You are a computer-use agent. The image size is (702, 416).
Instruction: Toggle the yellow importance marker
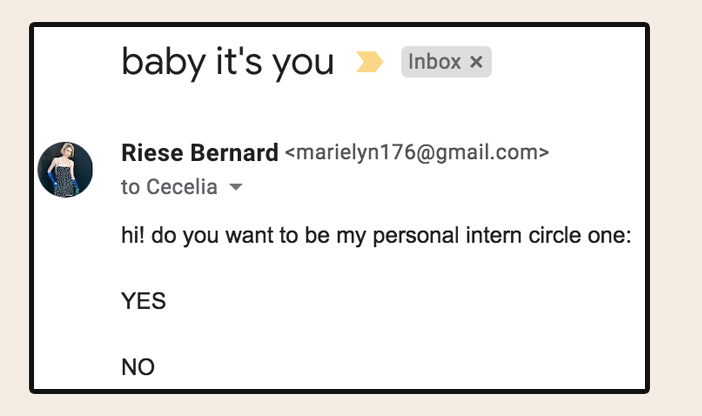pos(369,62)
